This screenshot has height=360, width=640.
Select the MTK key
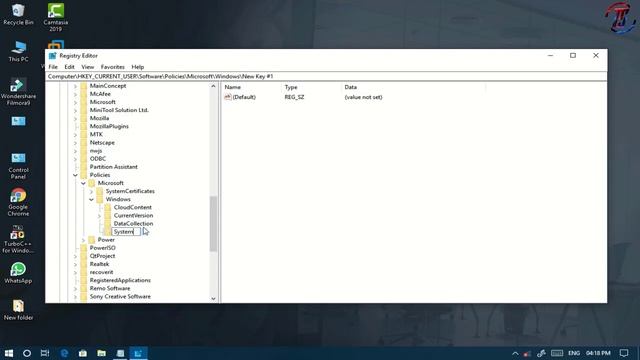96,134
